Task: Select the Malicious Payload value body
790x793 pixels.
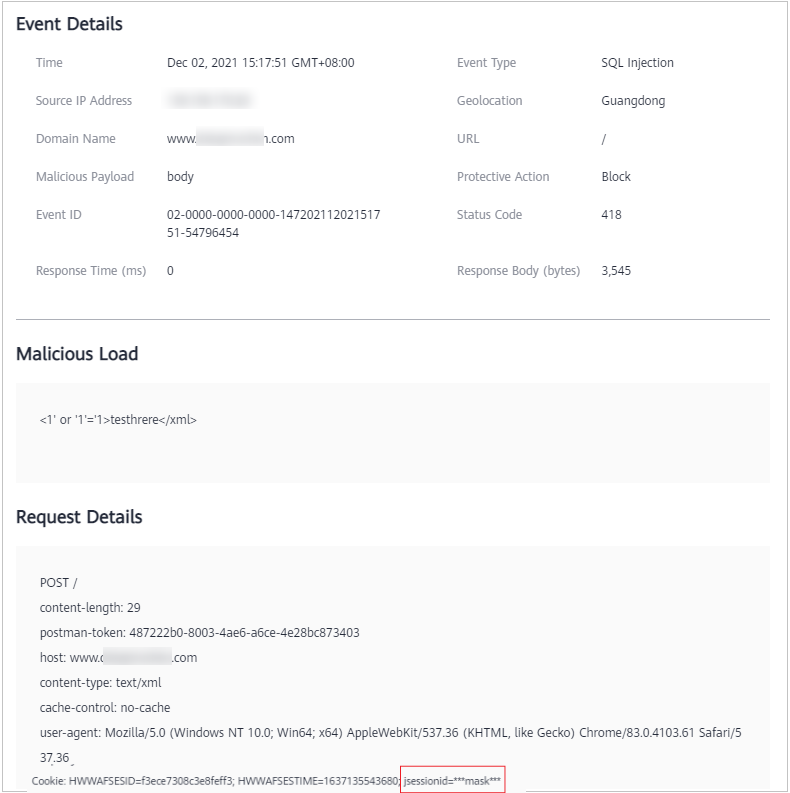Action: (180, 177)
